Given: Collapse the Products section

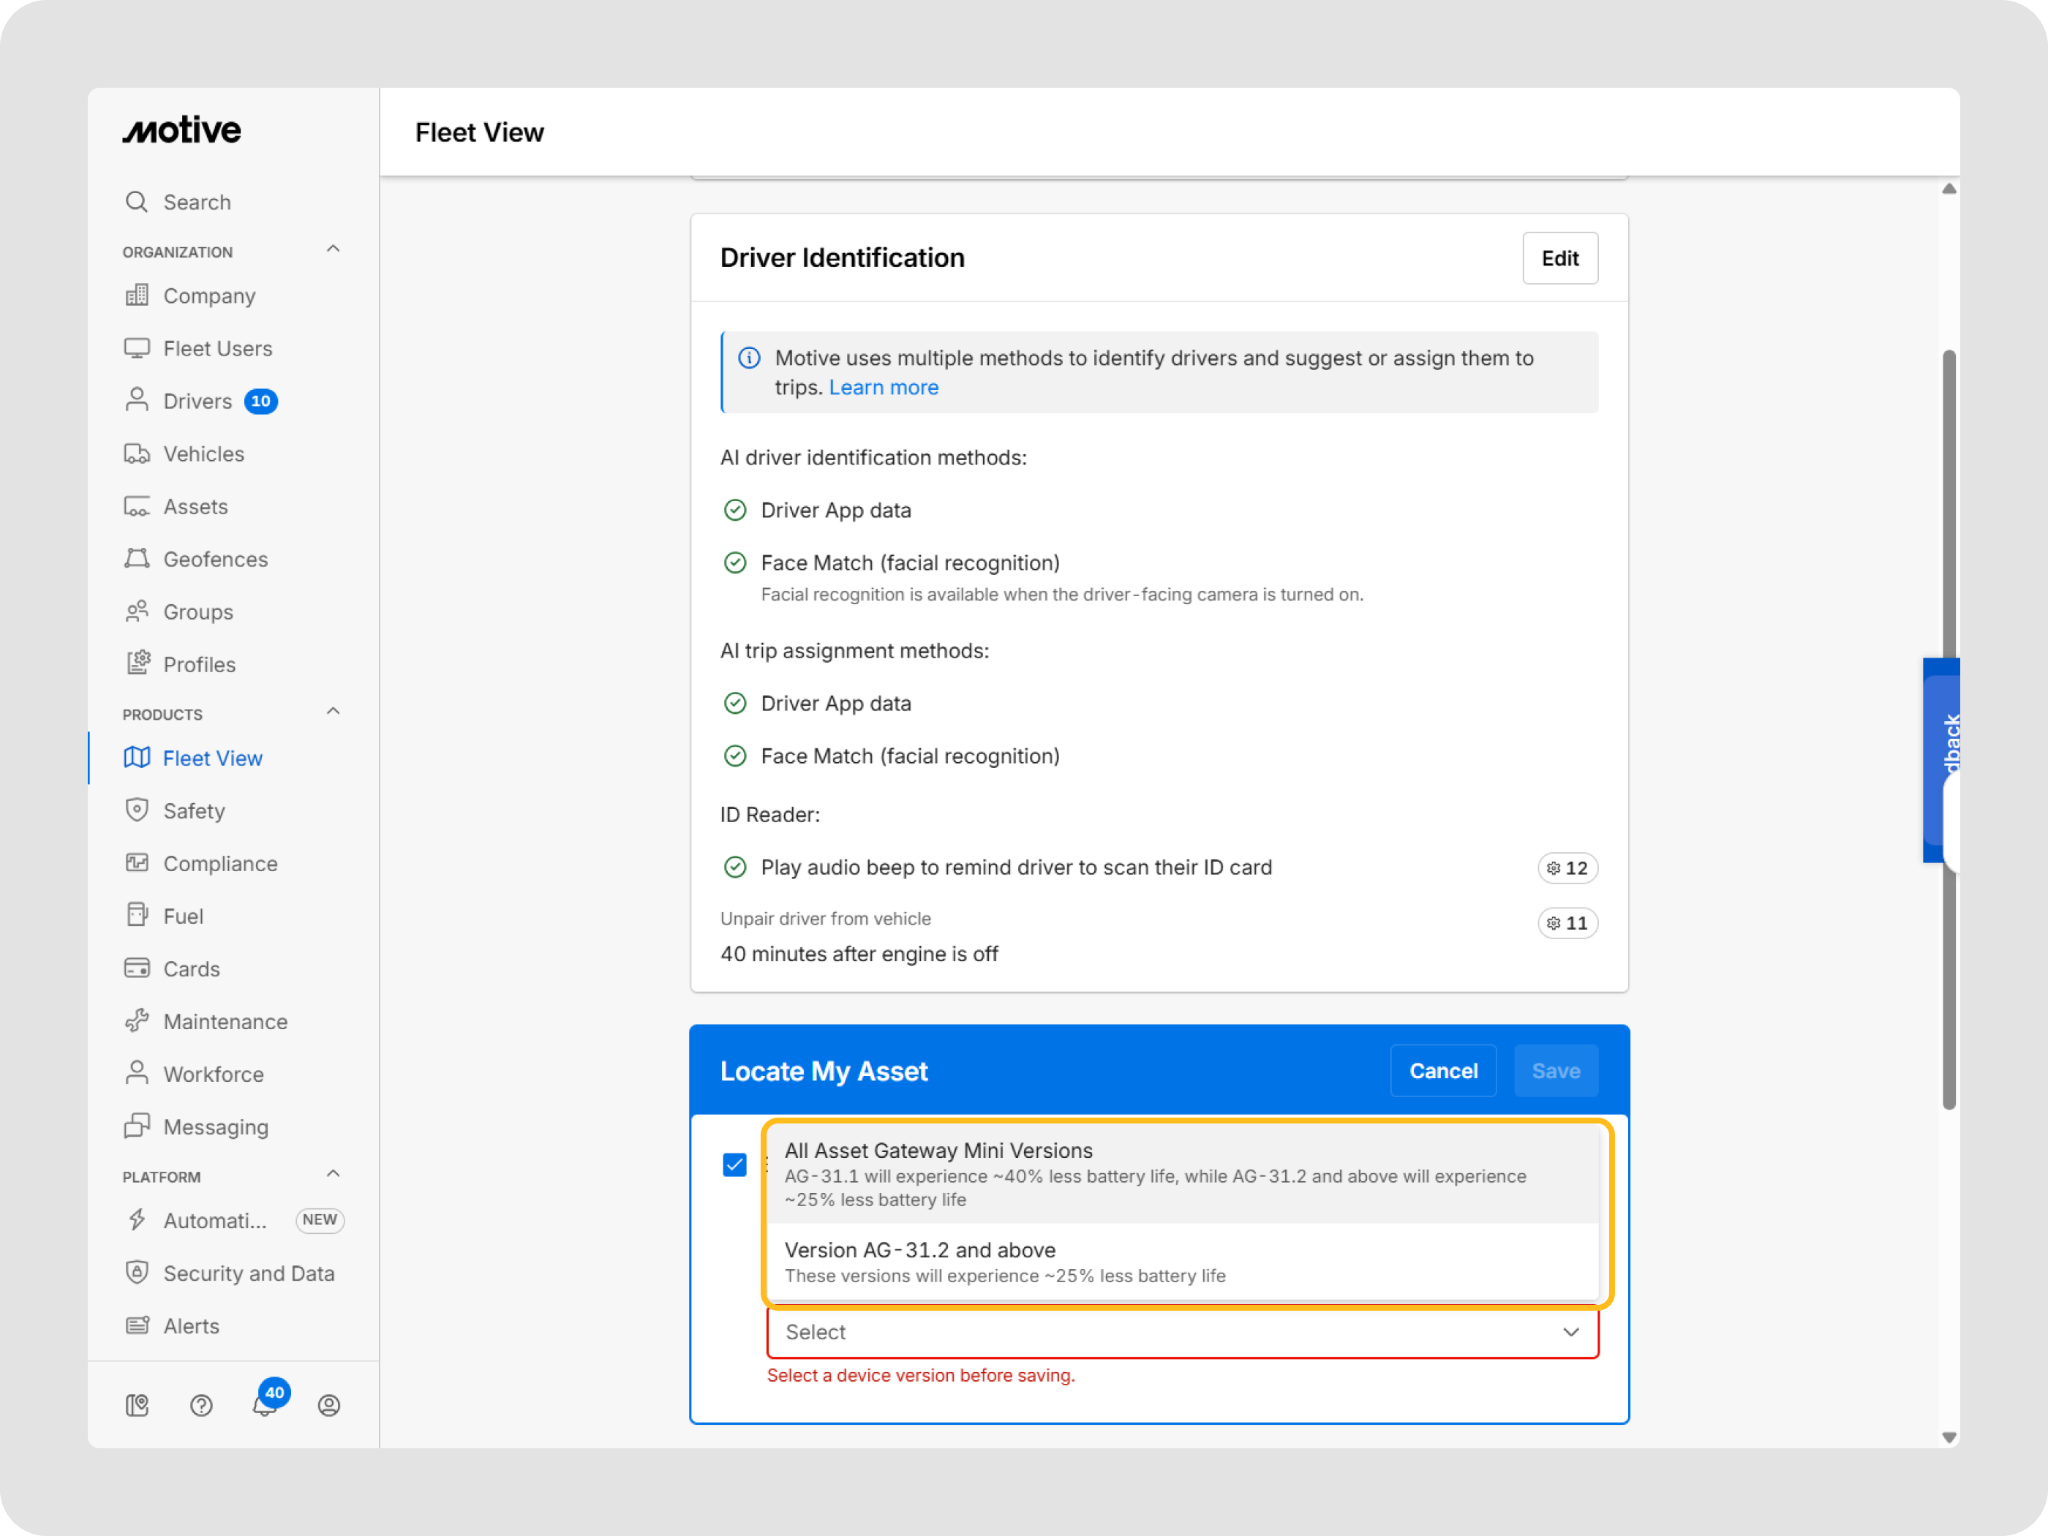Looking at the screenshot, I should (333, 712).
